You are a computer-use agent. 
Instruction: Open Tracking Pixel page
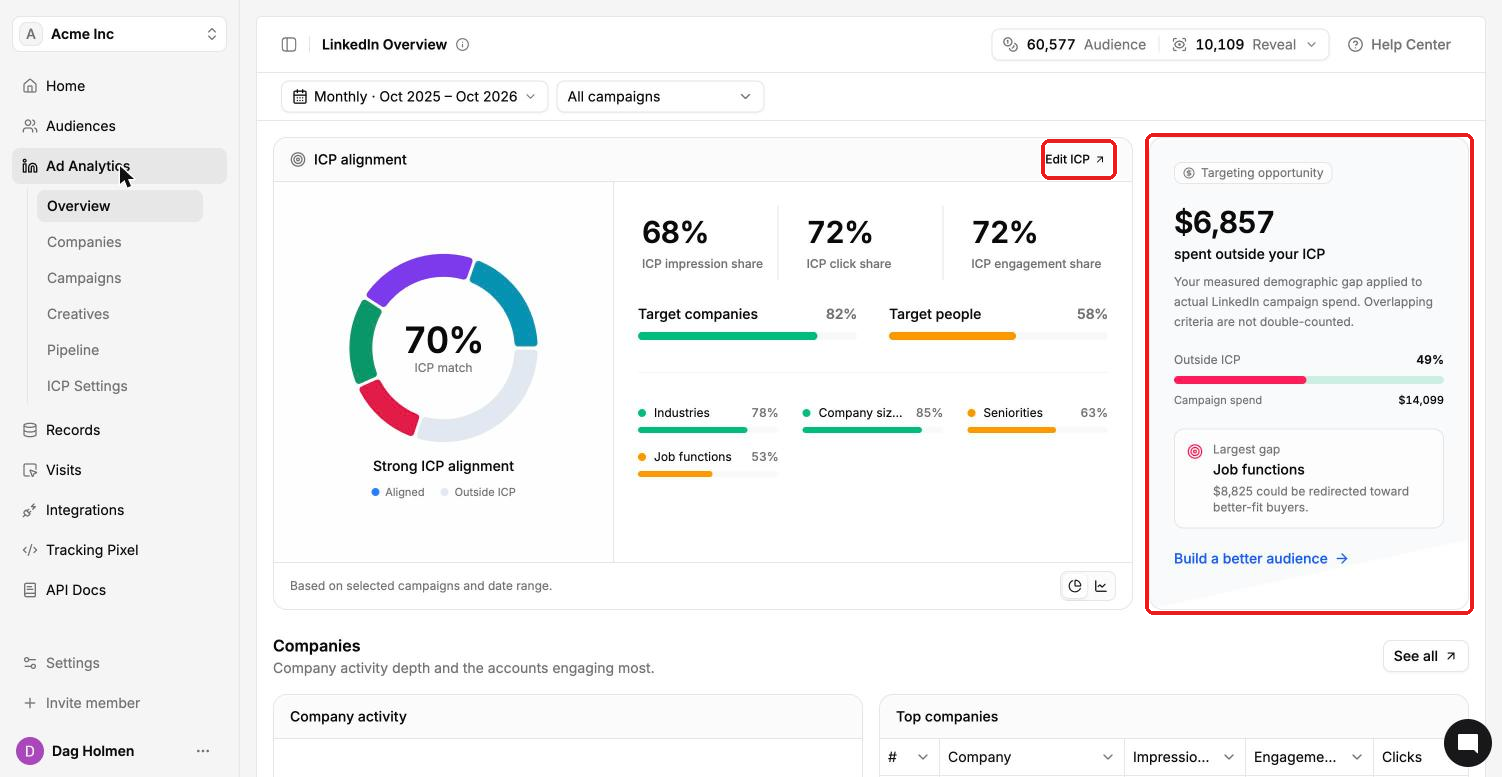pyautogui.click(x=120, y=550)
